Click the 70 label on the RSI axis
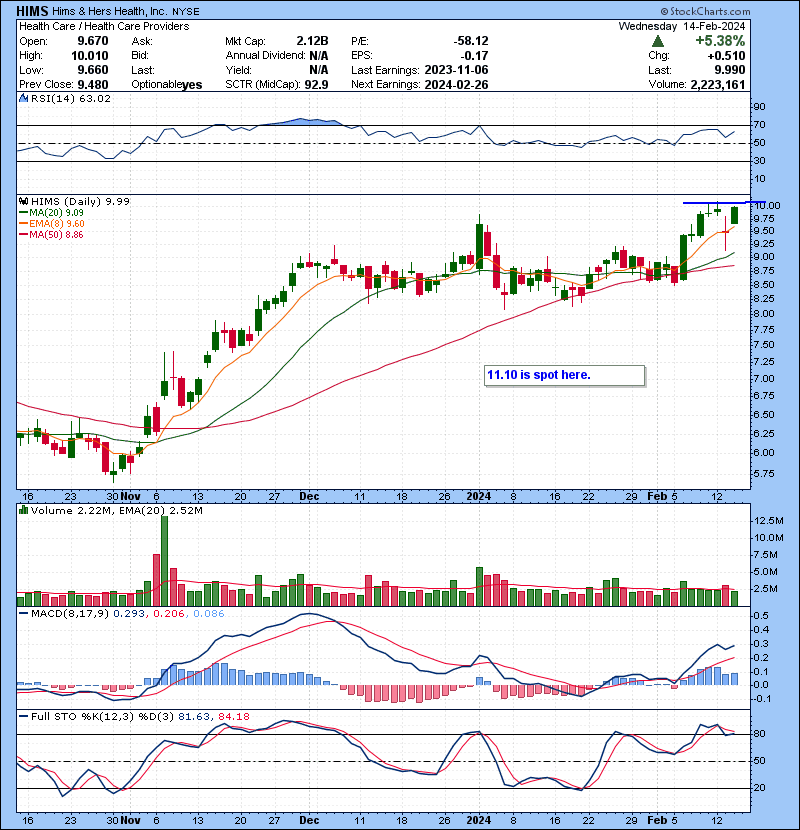The width and height of the screenshot is (800, 830). tap(760, 125)
